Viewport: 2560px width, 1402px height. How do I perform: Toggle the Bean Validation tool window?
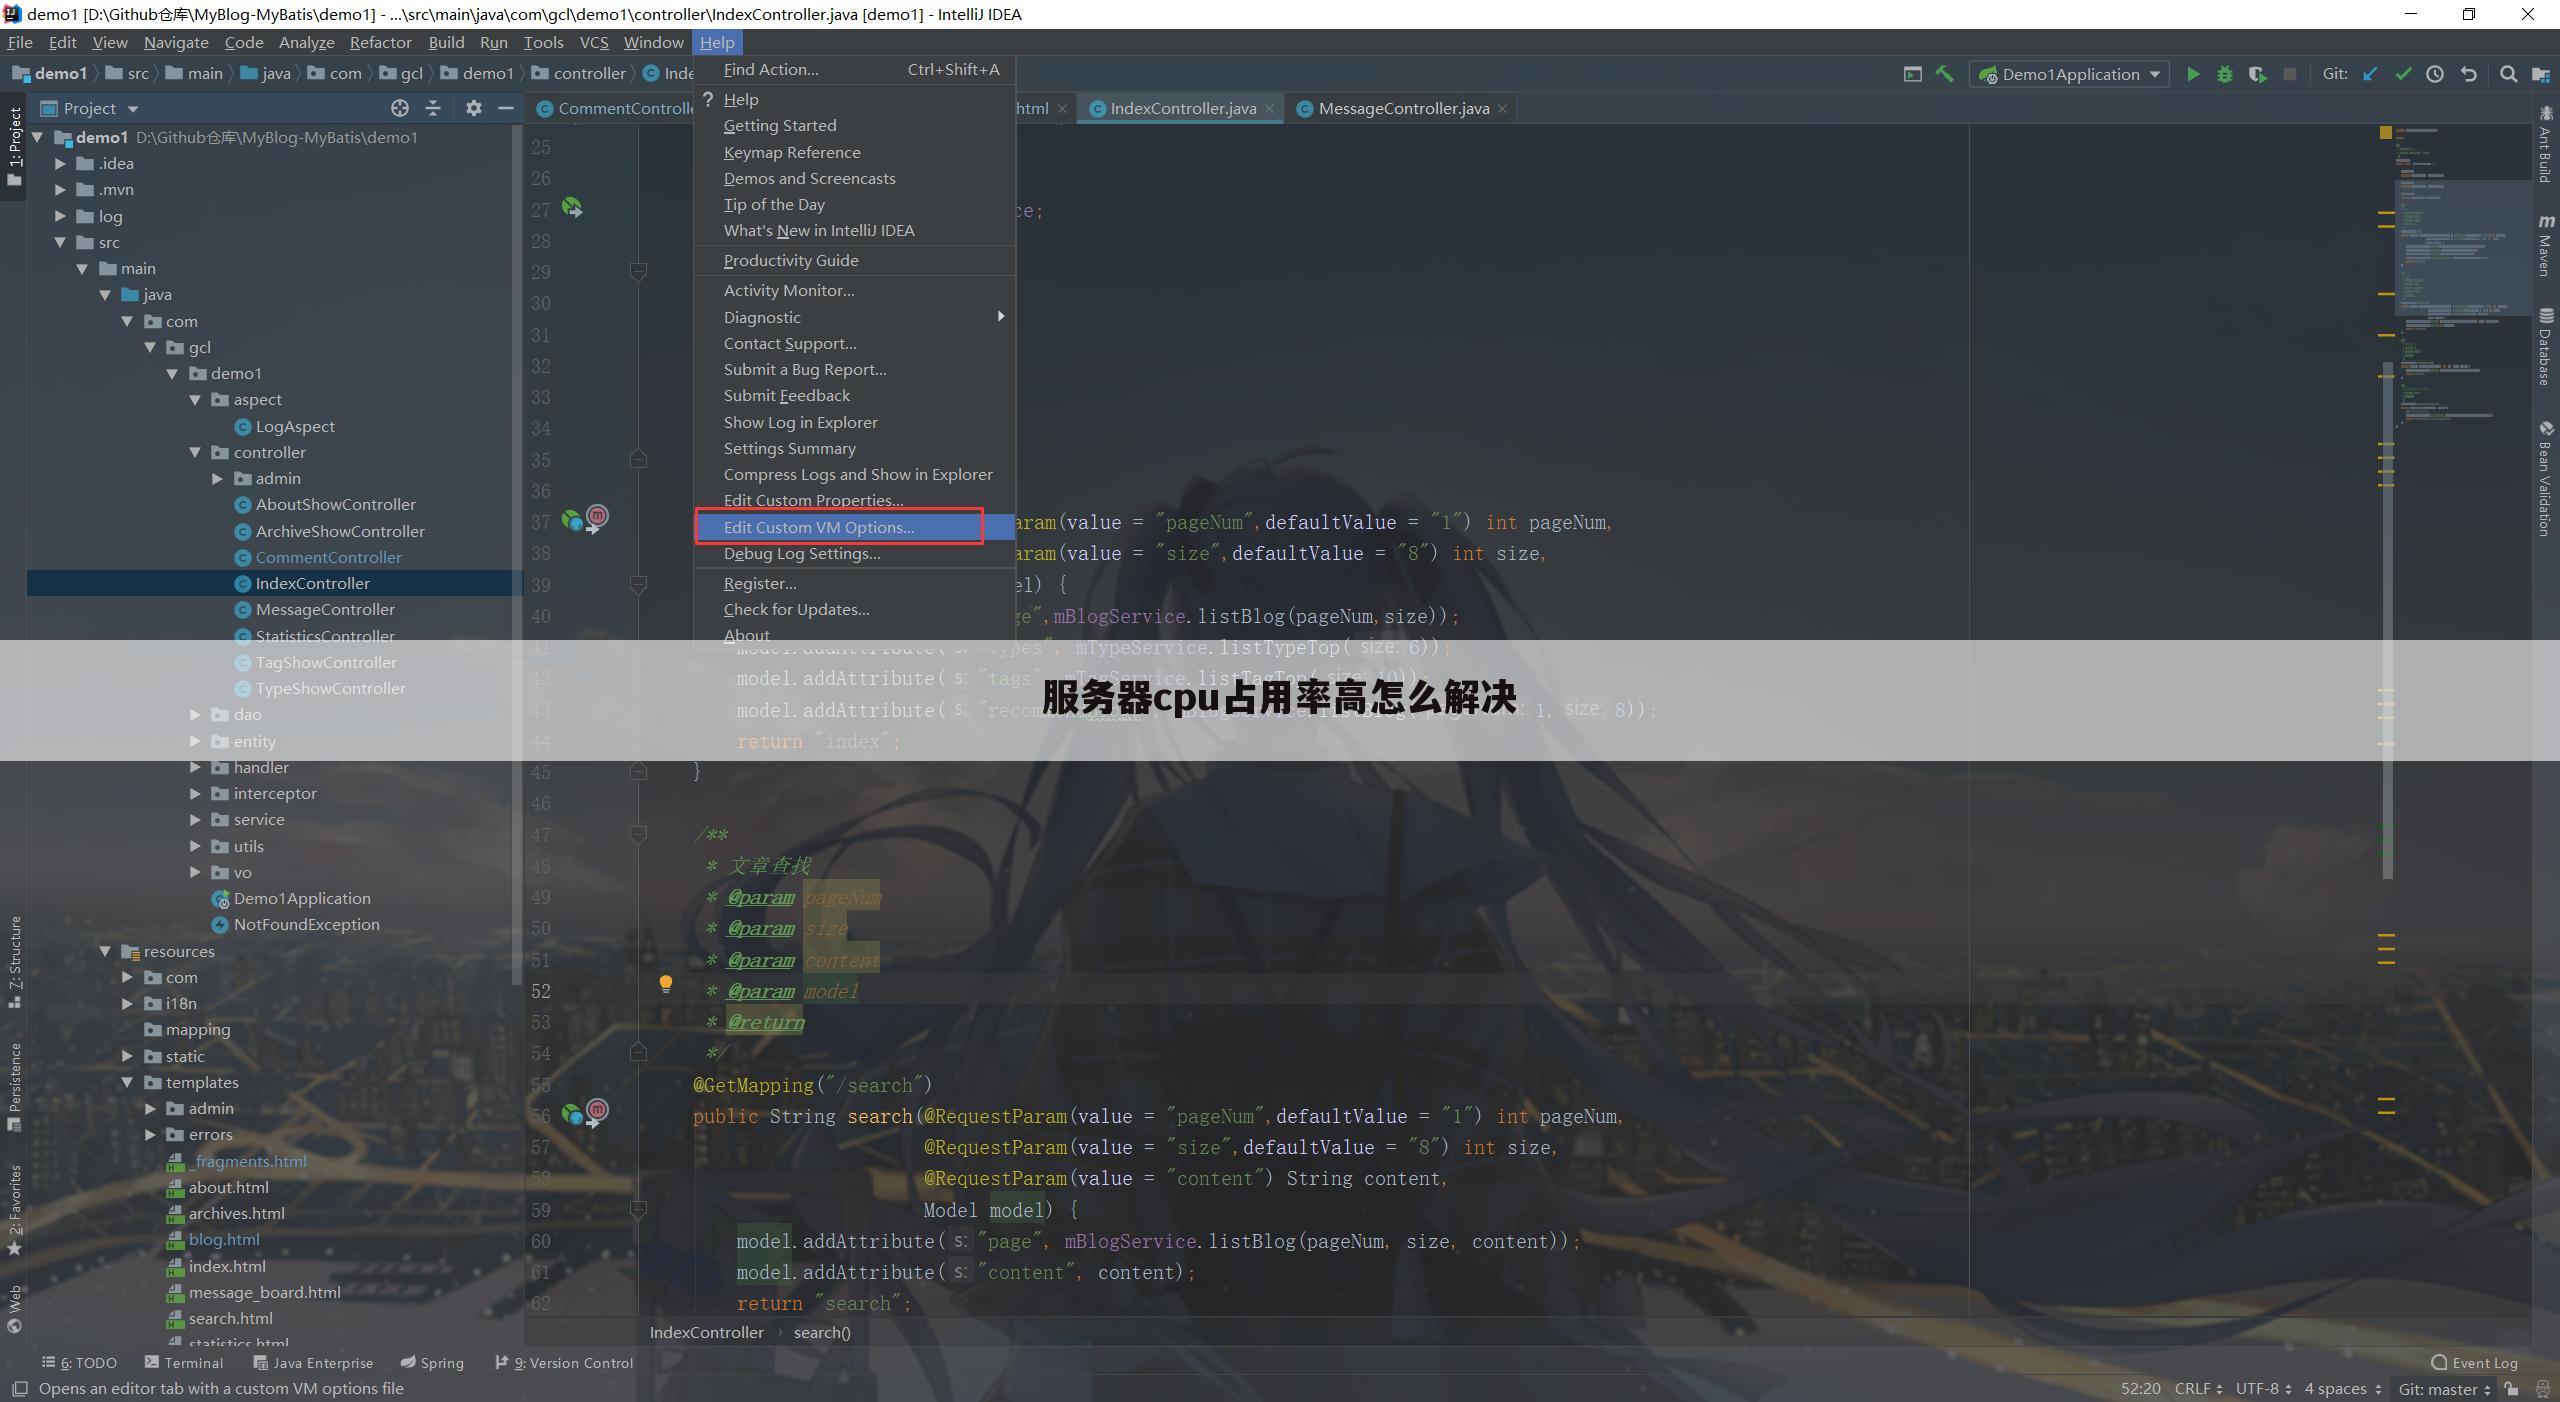click(x=2545, y=479)
